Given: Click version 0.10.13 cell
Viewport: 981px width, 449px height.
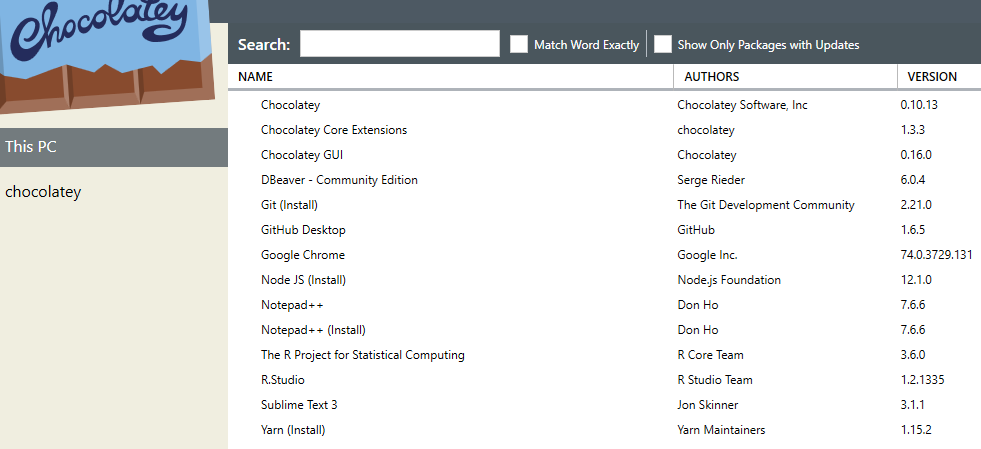Looking at the screenshot, I should pos(919,105).
